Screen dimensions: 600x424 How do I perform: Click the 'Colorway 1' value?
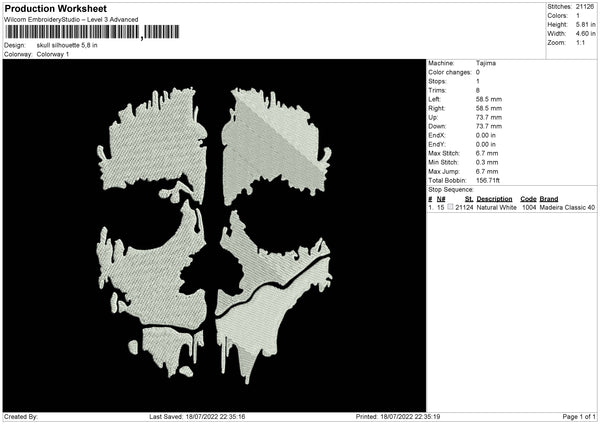pyautogui.click(x=53, y=54)
